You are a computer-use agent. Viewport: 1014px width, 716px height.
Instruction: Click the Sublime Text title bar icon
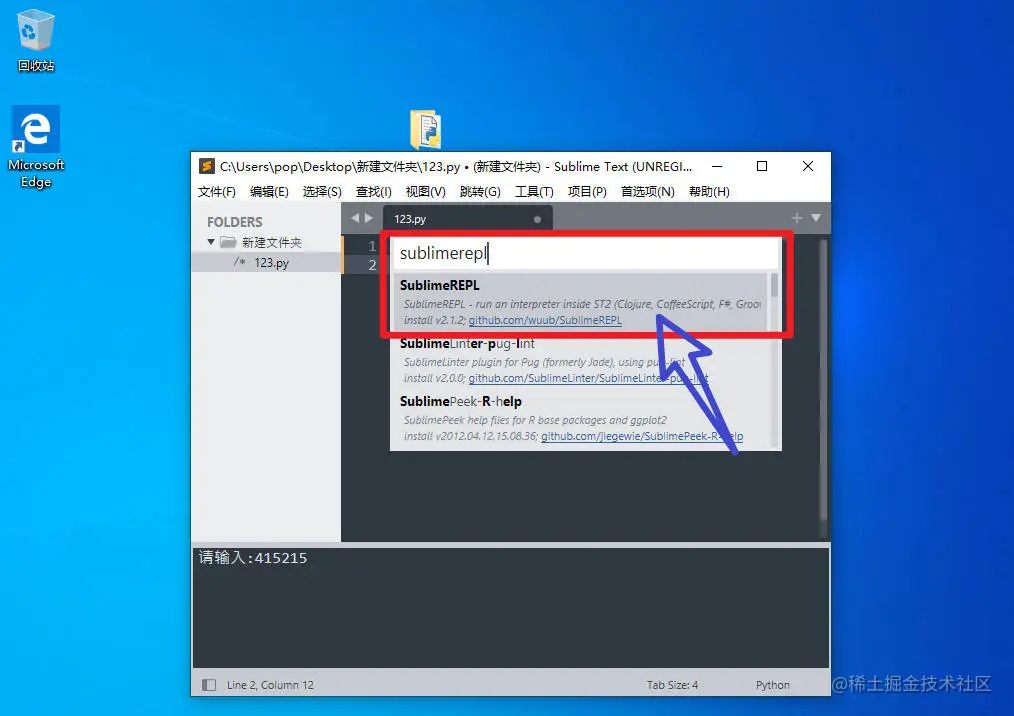coord(206,166)
